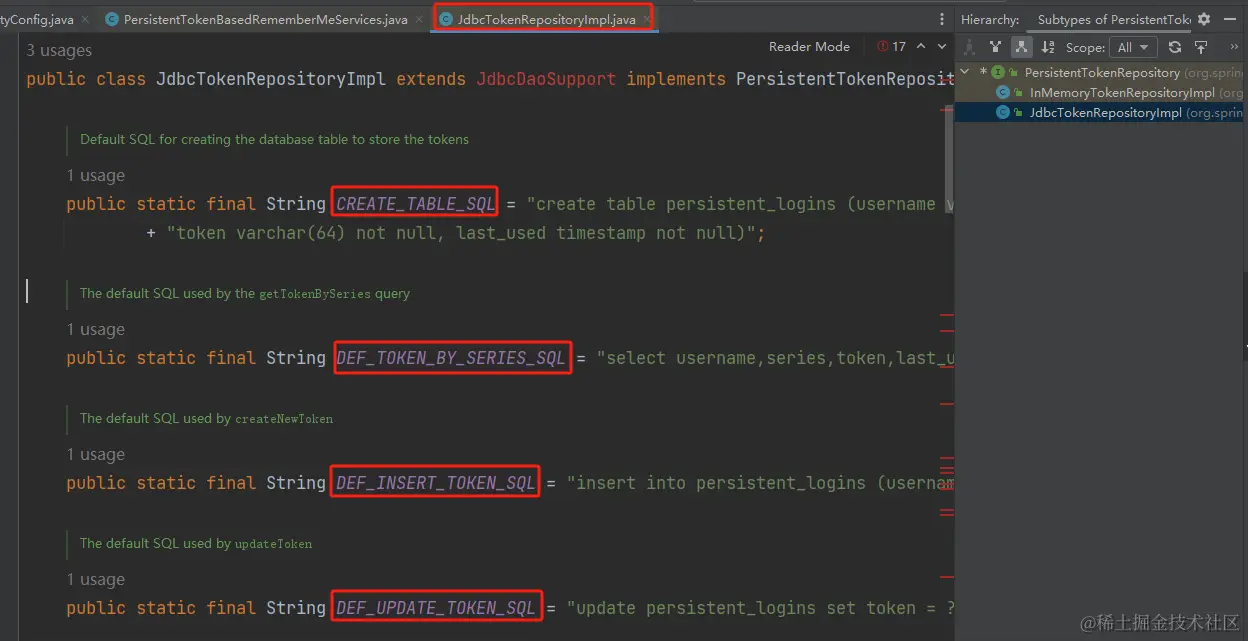
Task: Close the PersistentTokenBasedRememberMeServices.java tab
Action: pos(419,19)
